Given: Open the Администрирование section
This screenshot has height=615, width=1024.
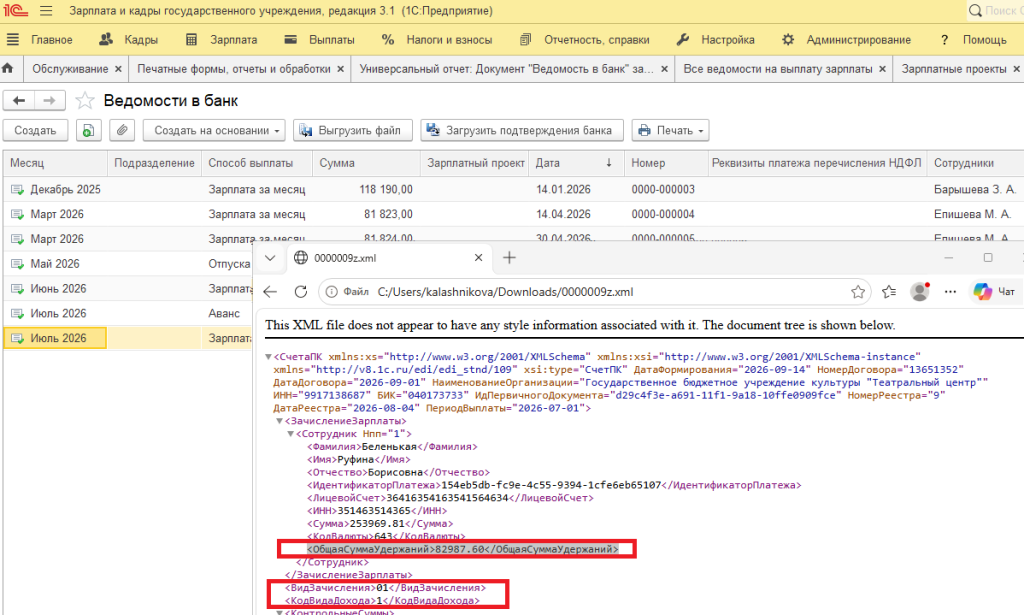Looking at the screenshot, I should (846, 40).
